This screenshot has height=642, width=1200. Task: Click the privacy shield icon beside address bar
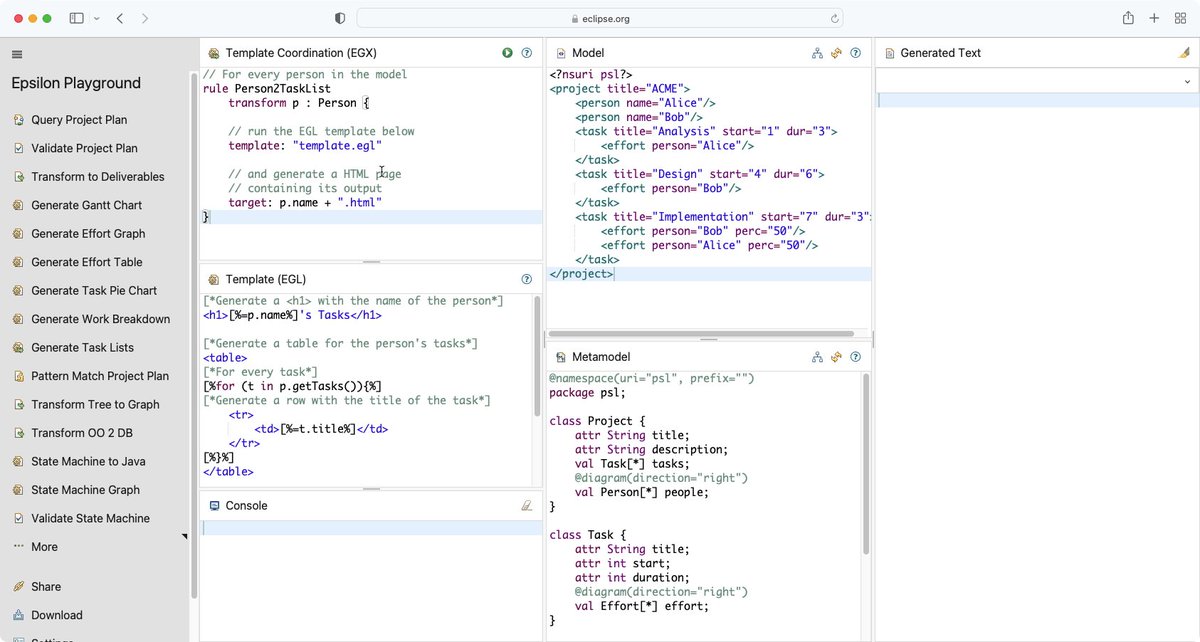(x=340, y=18)
